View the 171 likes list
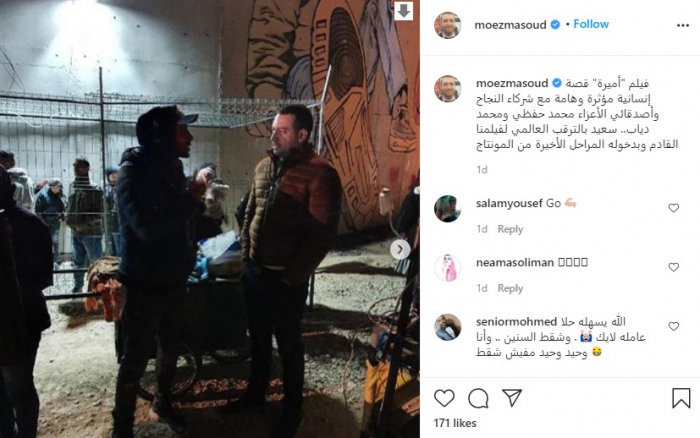Viewport: 700px width, 438px height. coord(455,423)
